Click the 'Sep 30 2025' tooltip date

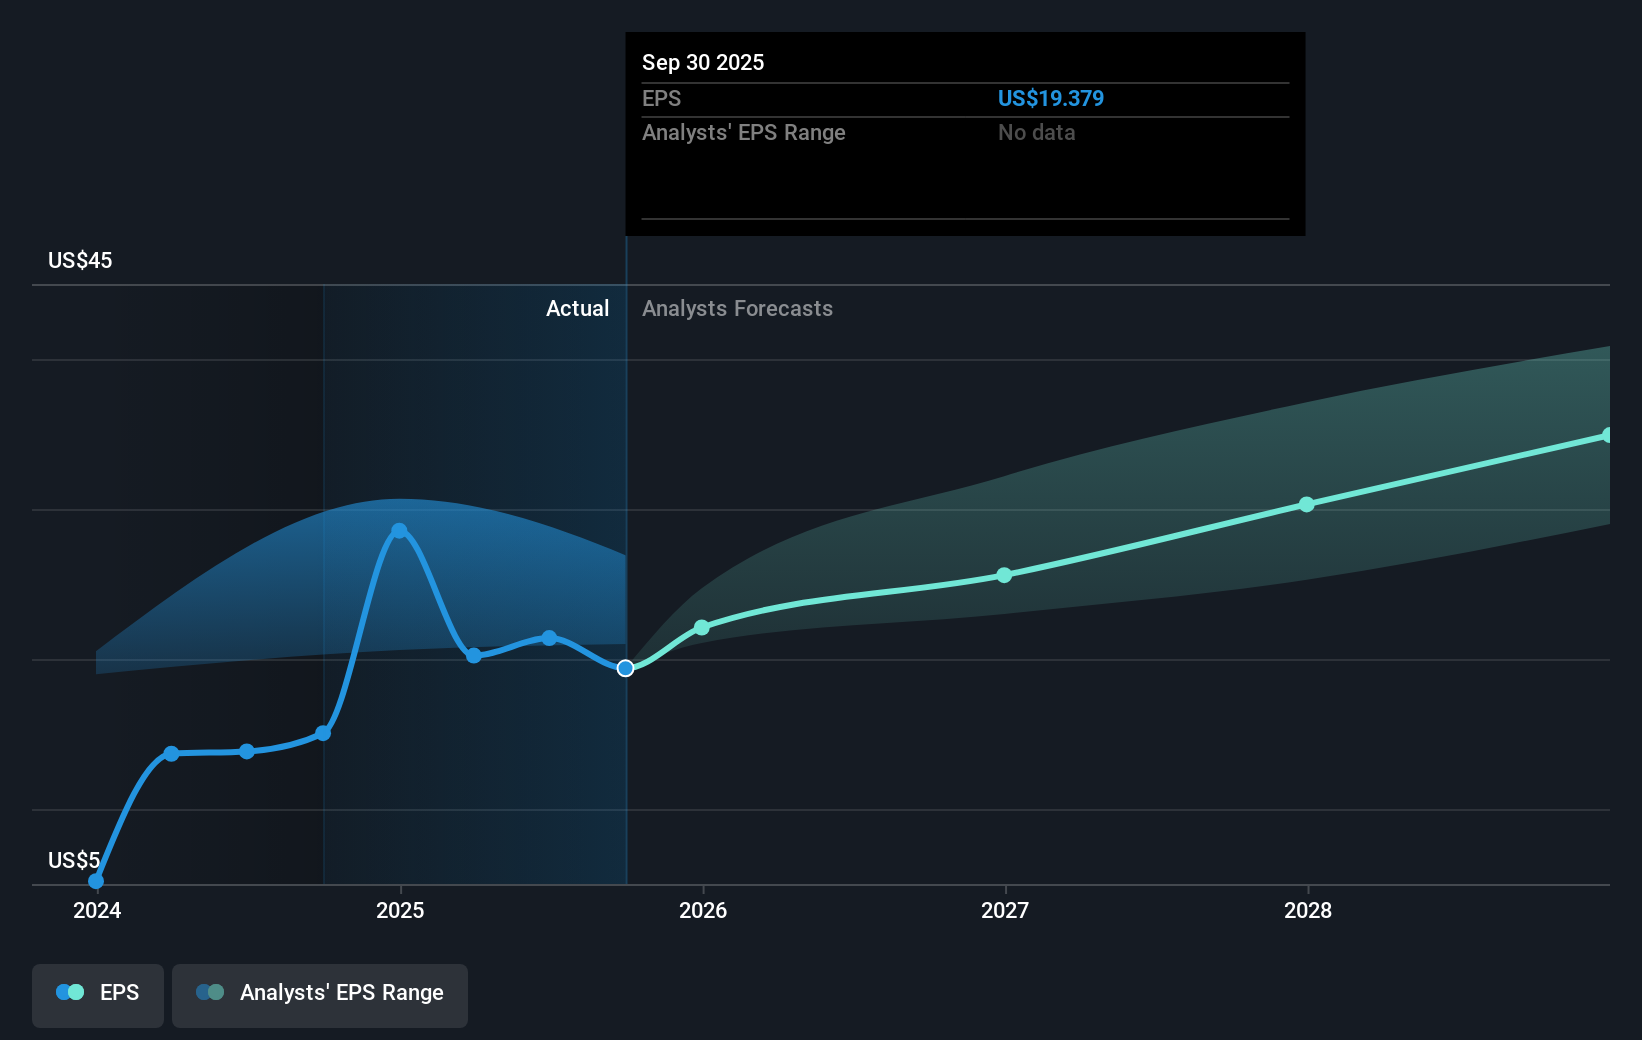[703, 62]
